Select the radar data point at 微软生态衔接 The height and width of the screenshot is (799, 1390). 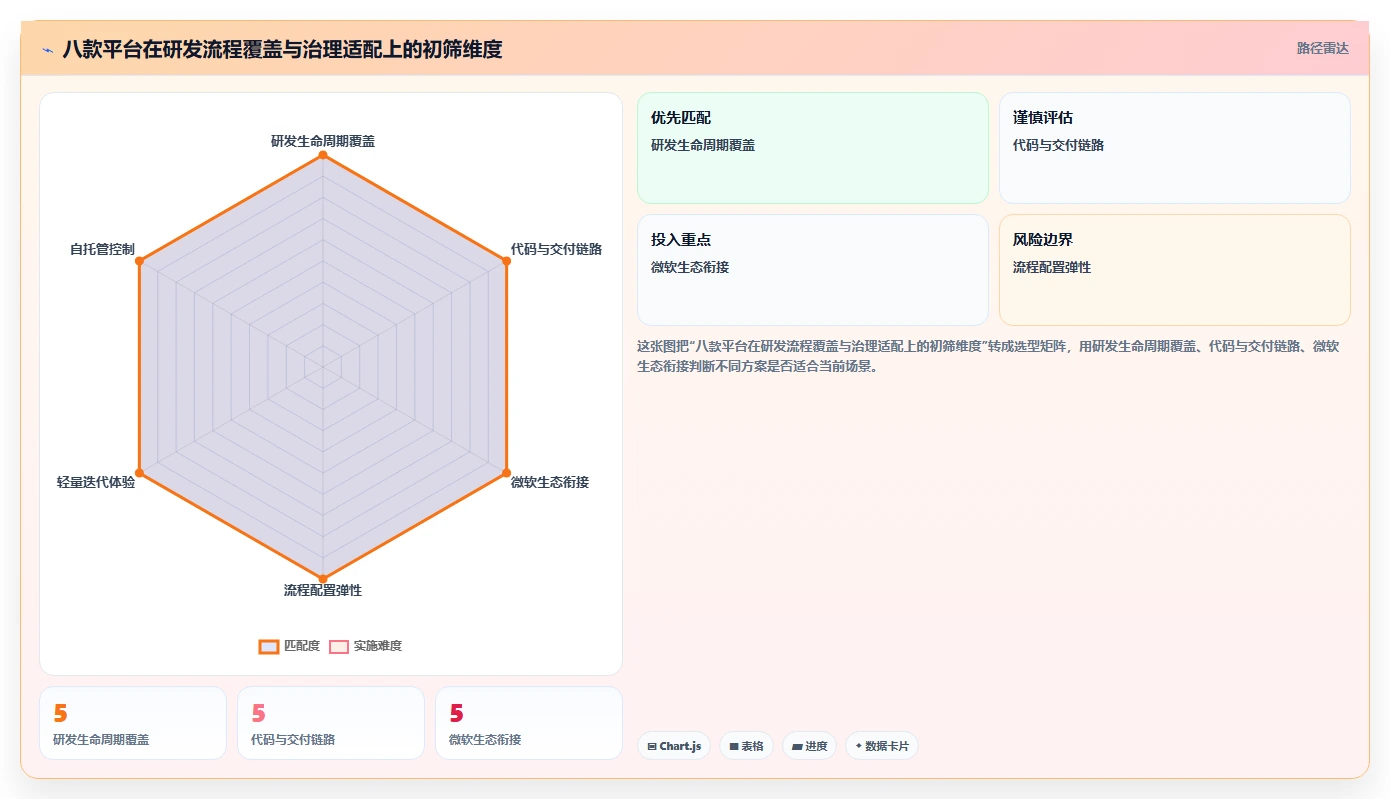506,472
